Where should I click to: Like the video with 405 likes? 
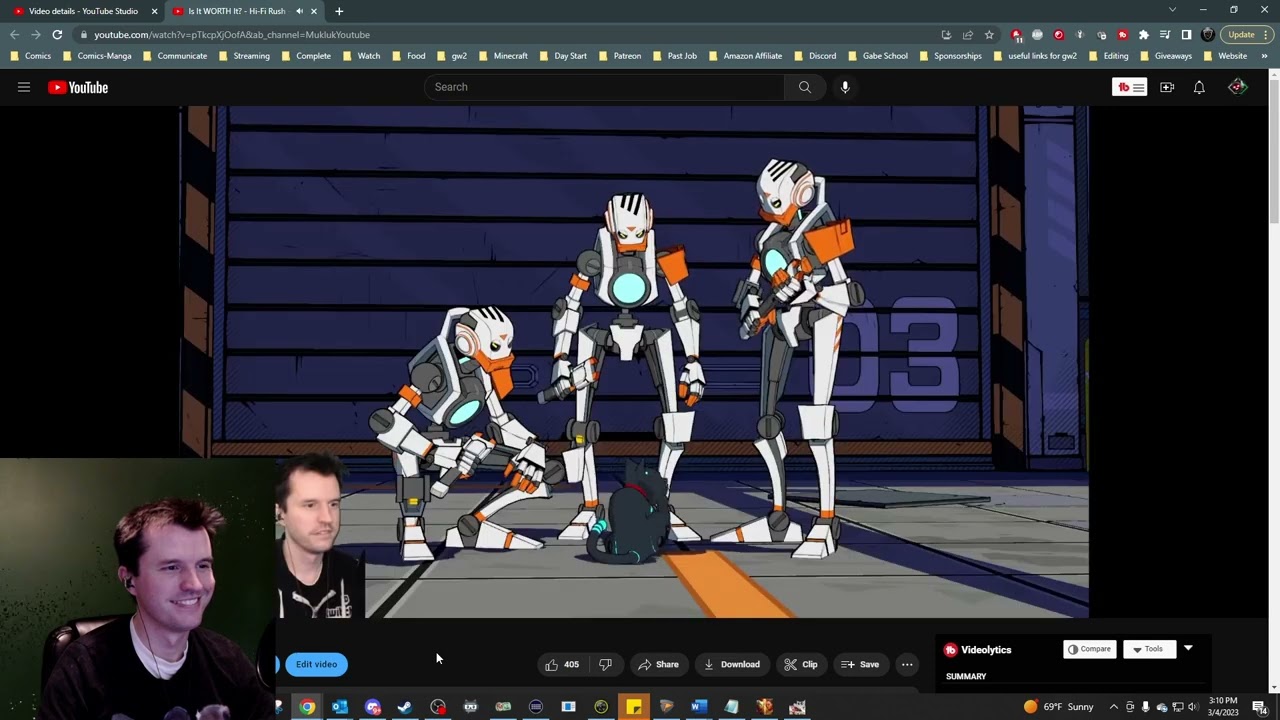562,664
